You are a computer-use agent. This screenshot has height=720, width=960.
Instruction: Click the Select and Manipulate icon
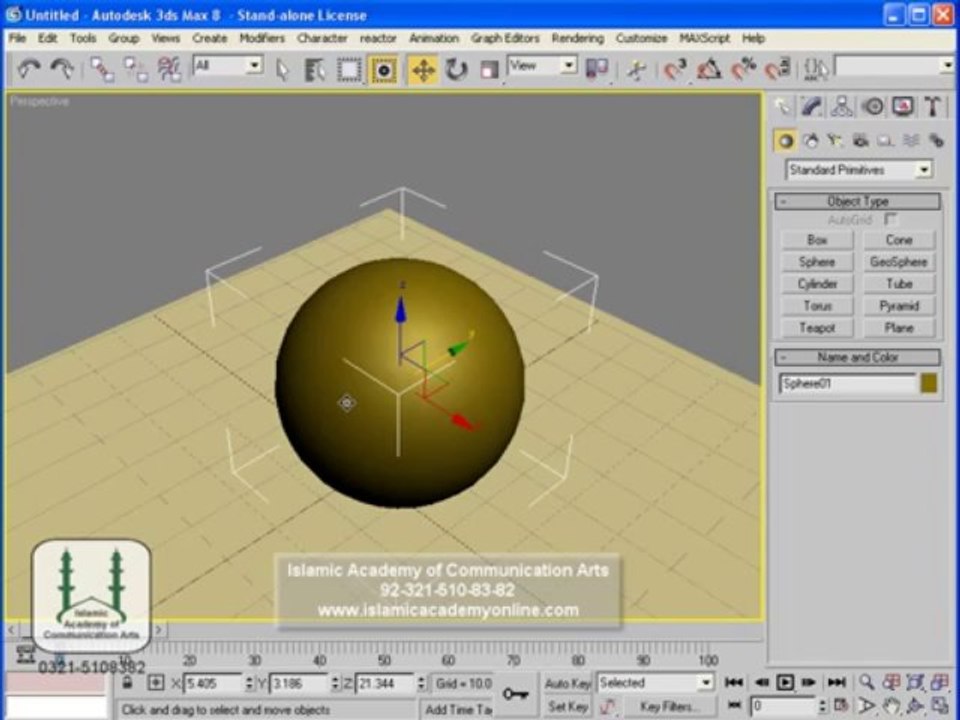pos(637,70)
